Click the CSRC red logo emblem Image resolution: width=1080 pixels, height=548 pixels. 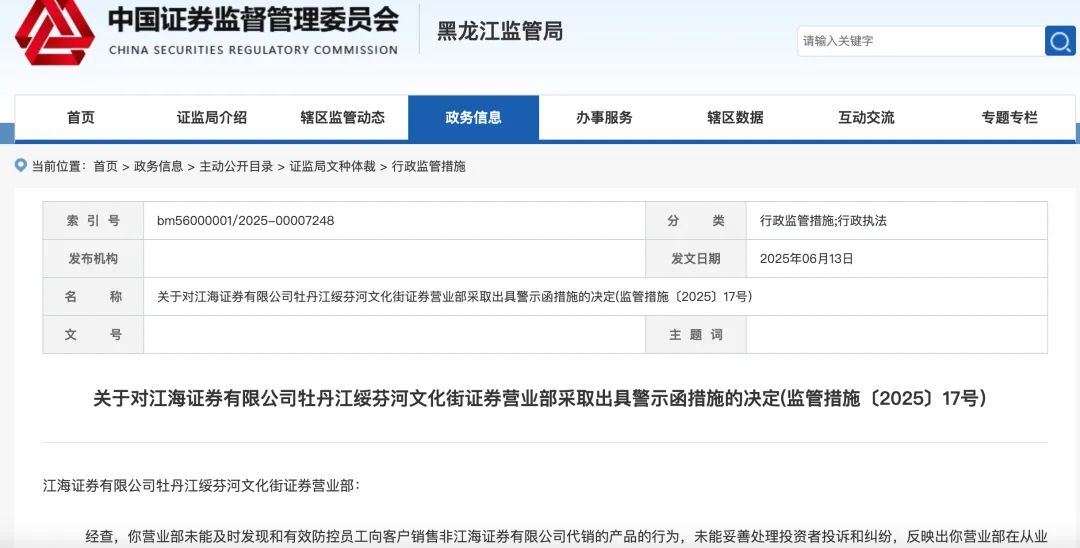coord(54,32)
